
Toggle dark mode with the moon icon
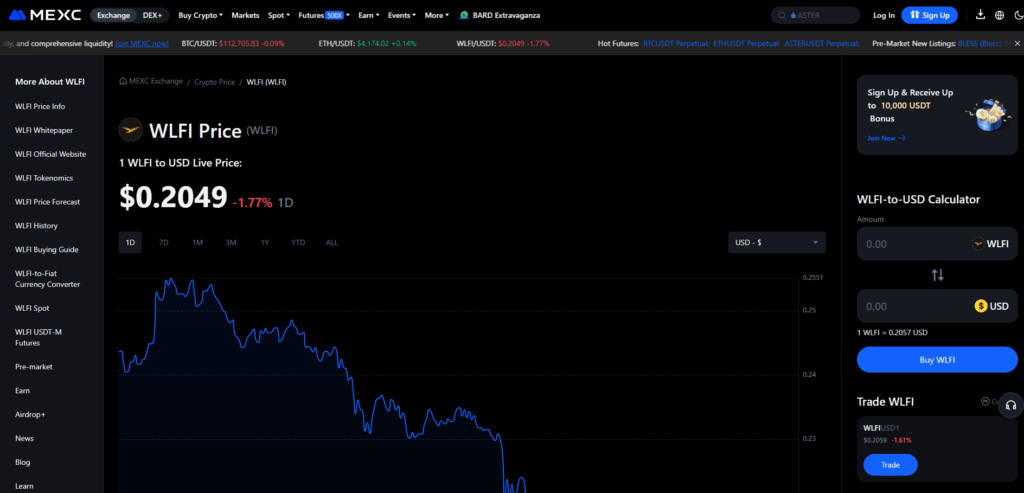pyautogui.click(x=1017, y=15)
